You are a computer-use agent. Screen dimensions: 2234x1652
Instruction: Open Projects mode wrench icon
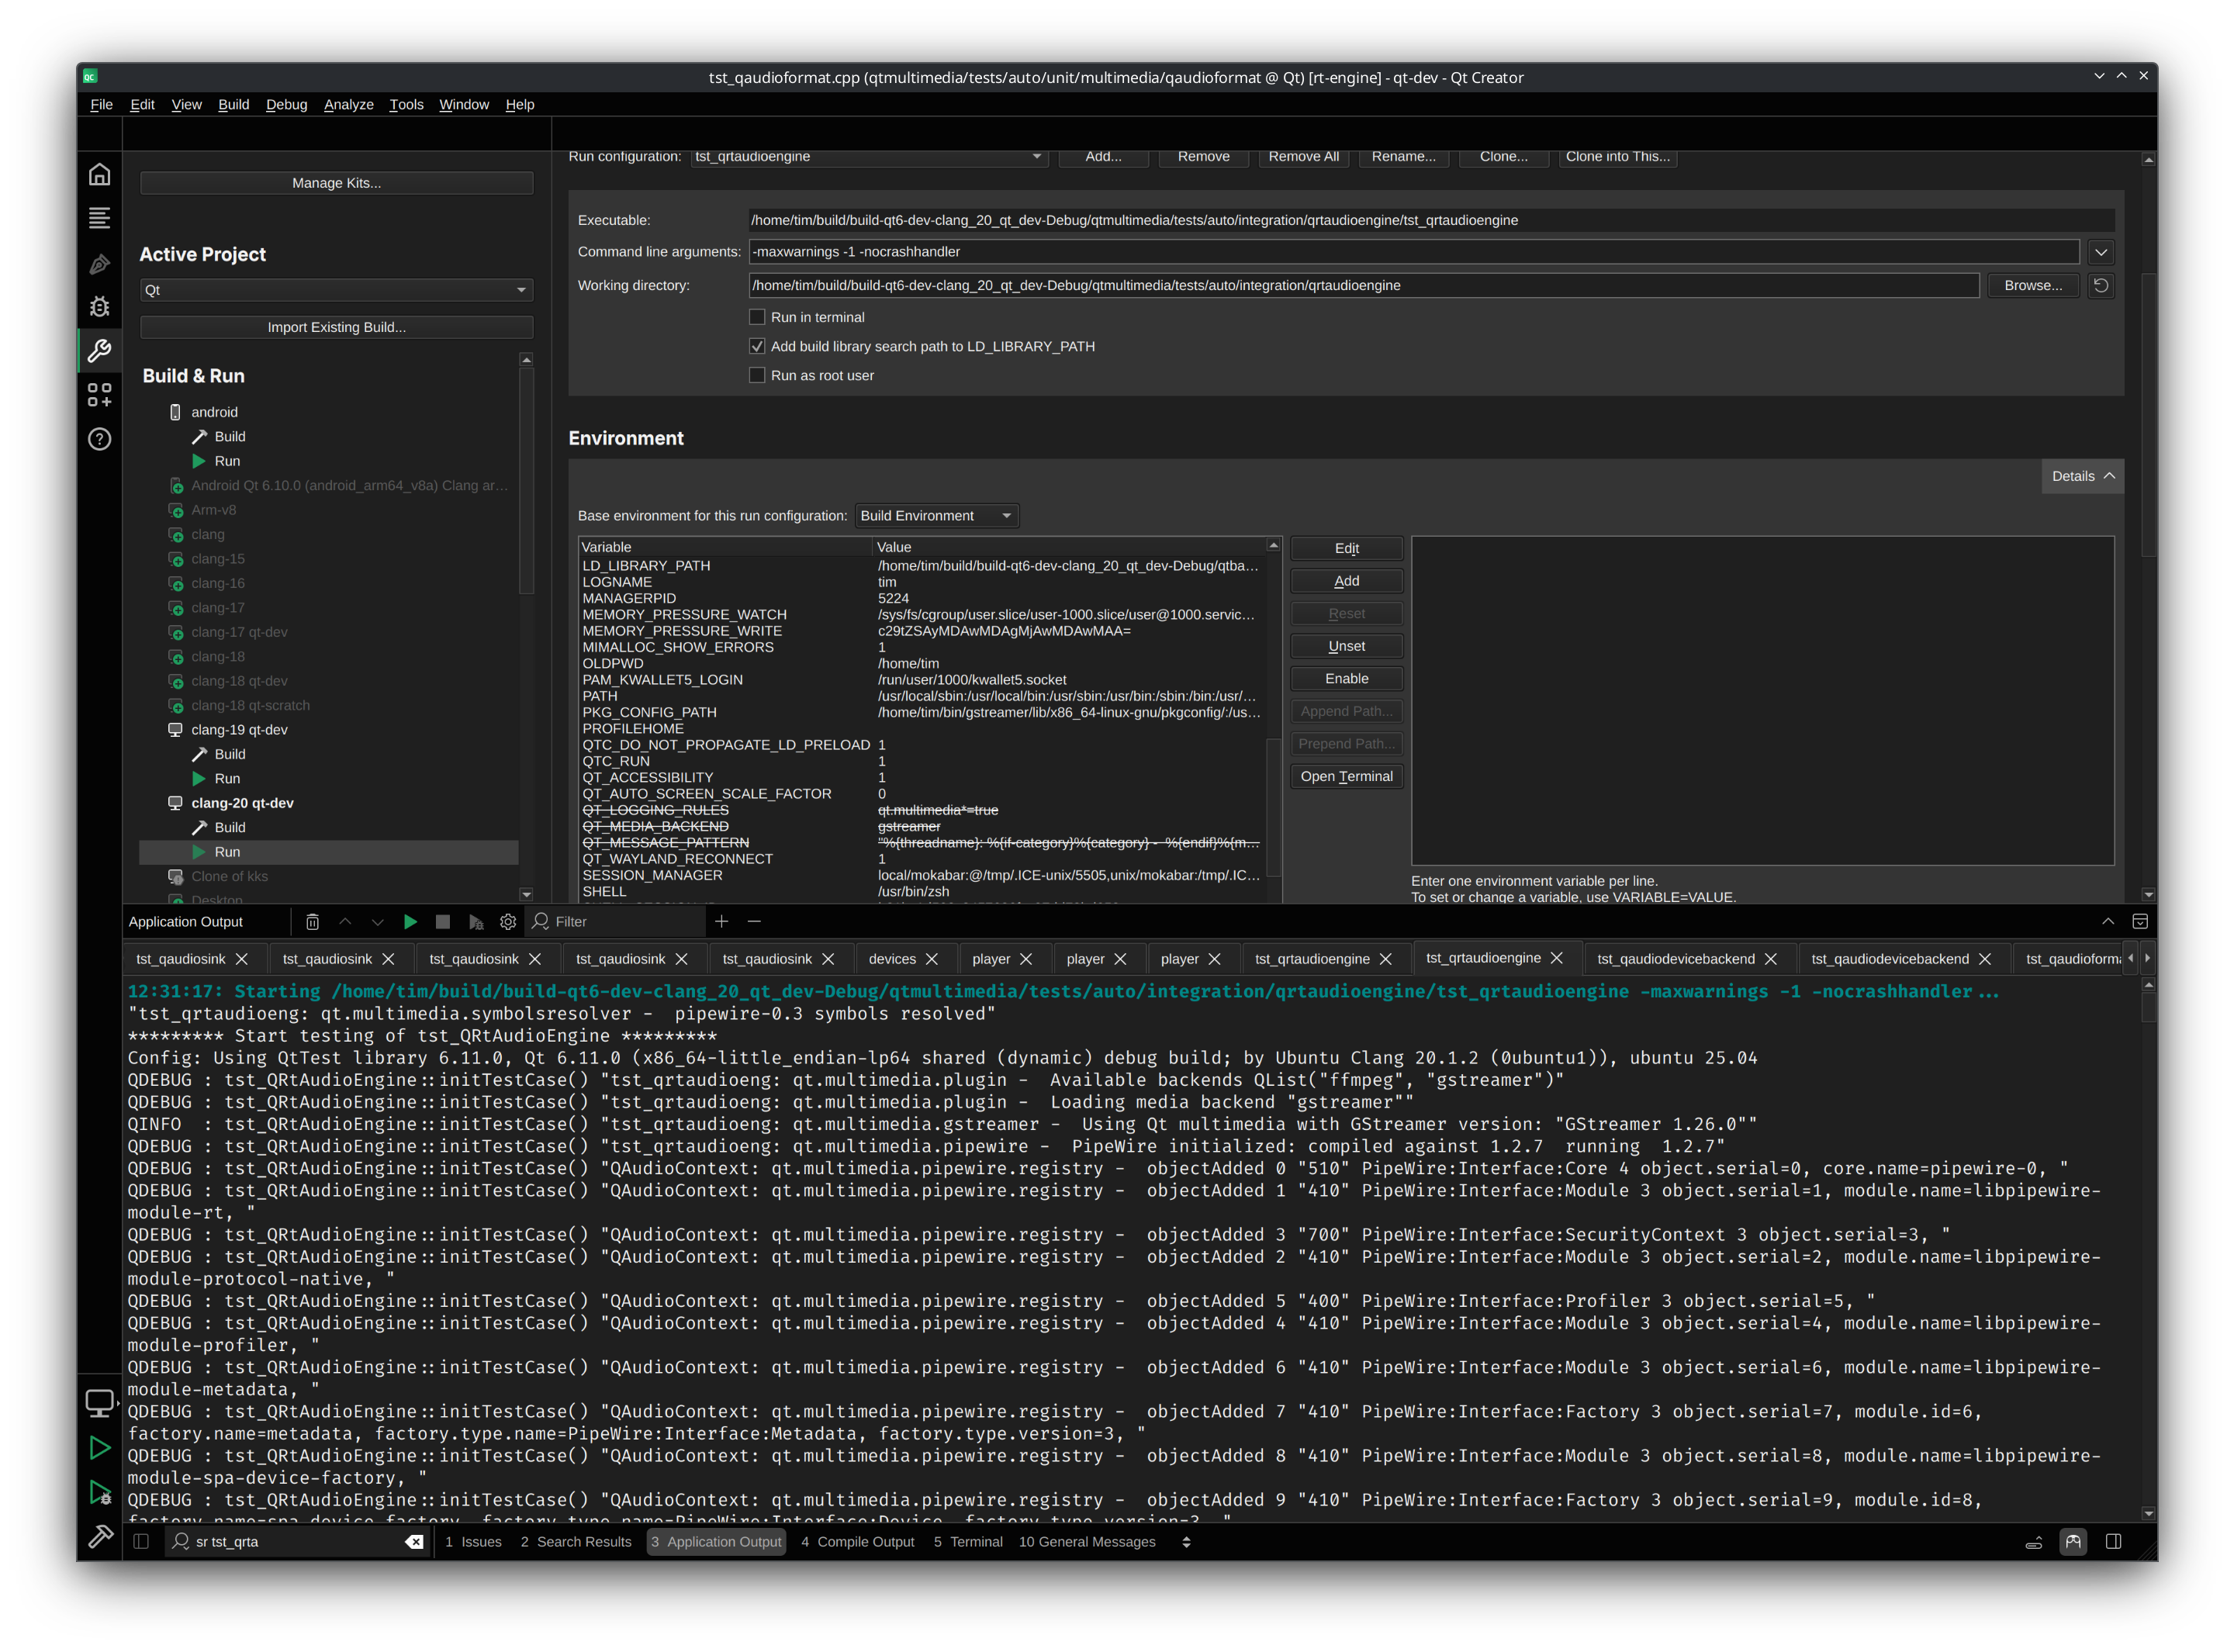(x=99, y=351)
